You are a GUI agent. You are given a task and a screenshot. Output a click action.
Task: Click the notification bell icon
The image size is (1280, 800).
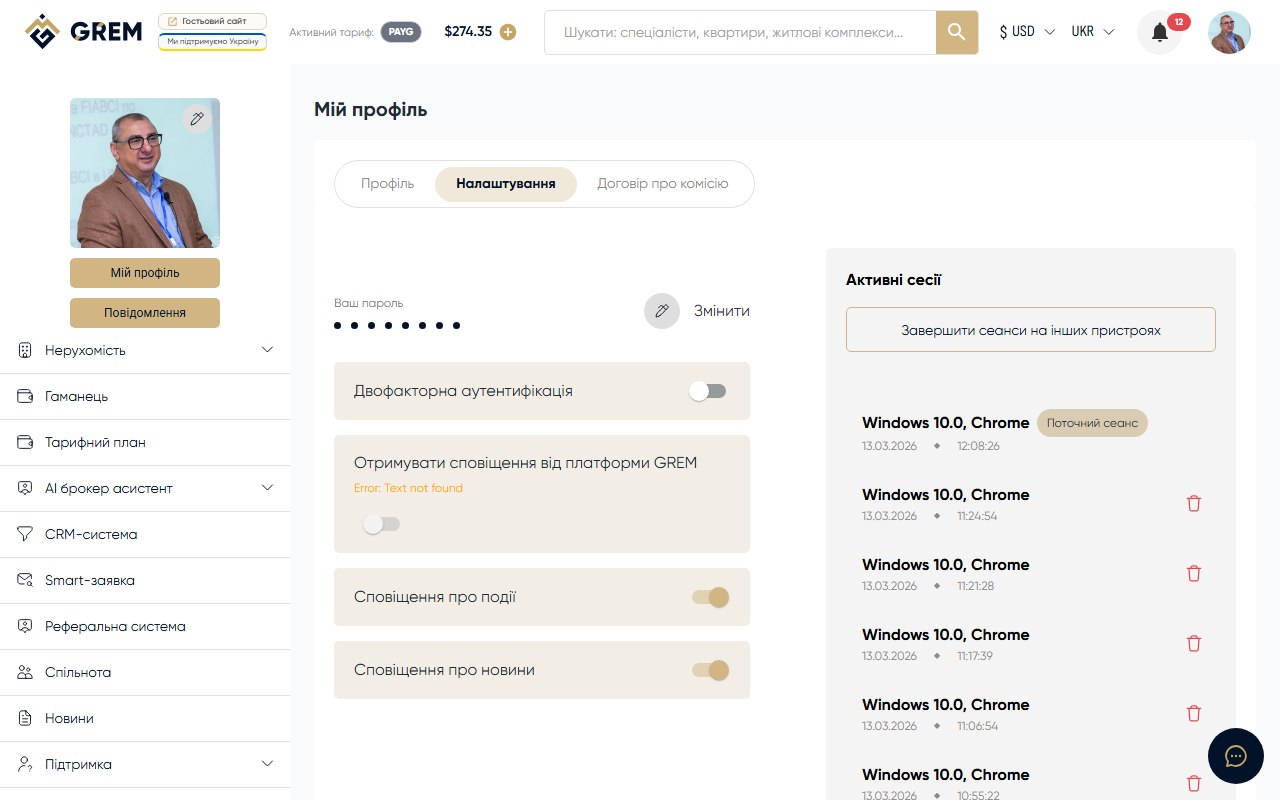tap(1159, 33)
